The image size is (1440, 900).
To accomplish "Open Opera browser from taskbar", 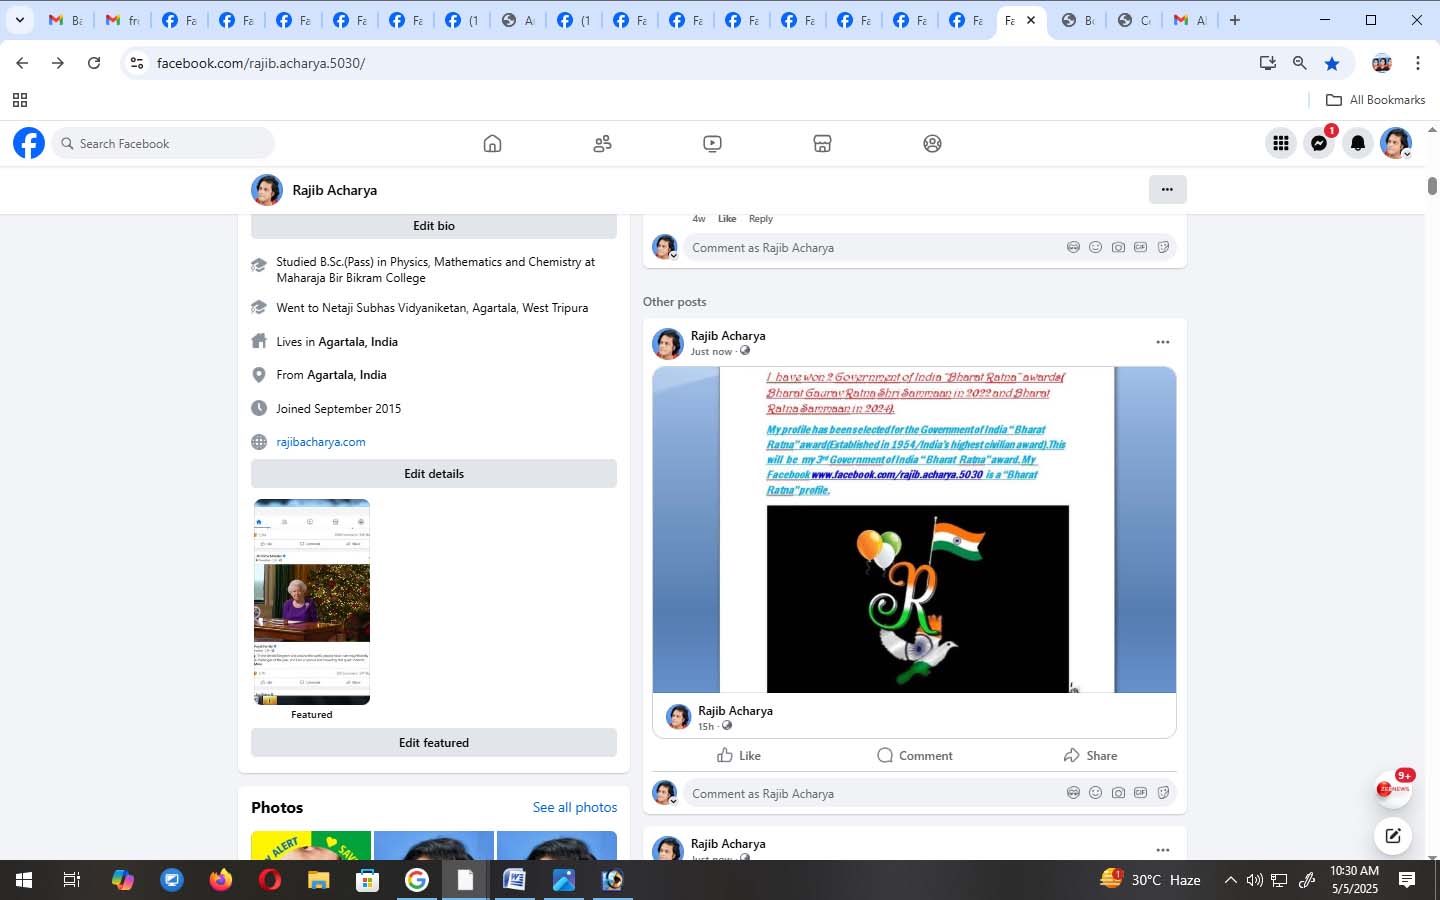I will point(269,880).
